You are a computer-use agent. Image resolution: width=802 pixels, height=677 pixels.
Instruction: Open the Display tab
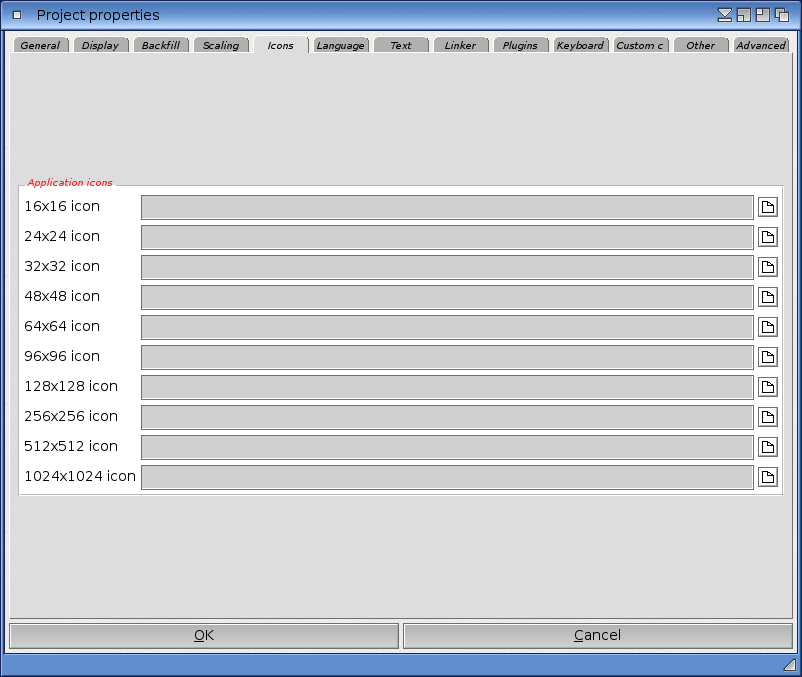coord(100,45)
